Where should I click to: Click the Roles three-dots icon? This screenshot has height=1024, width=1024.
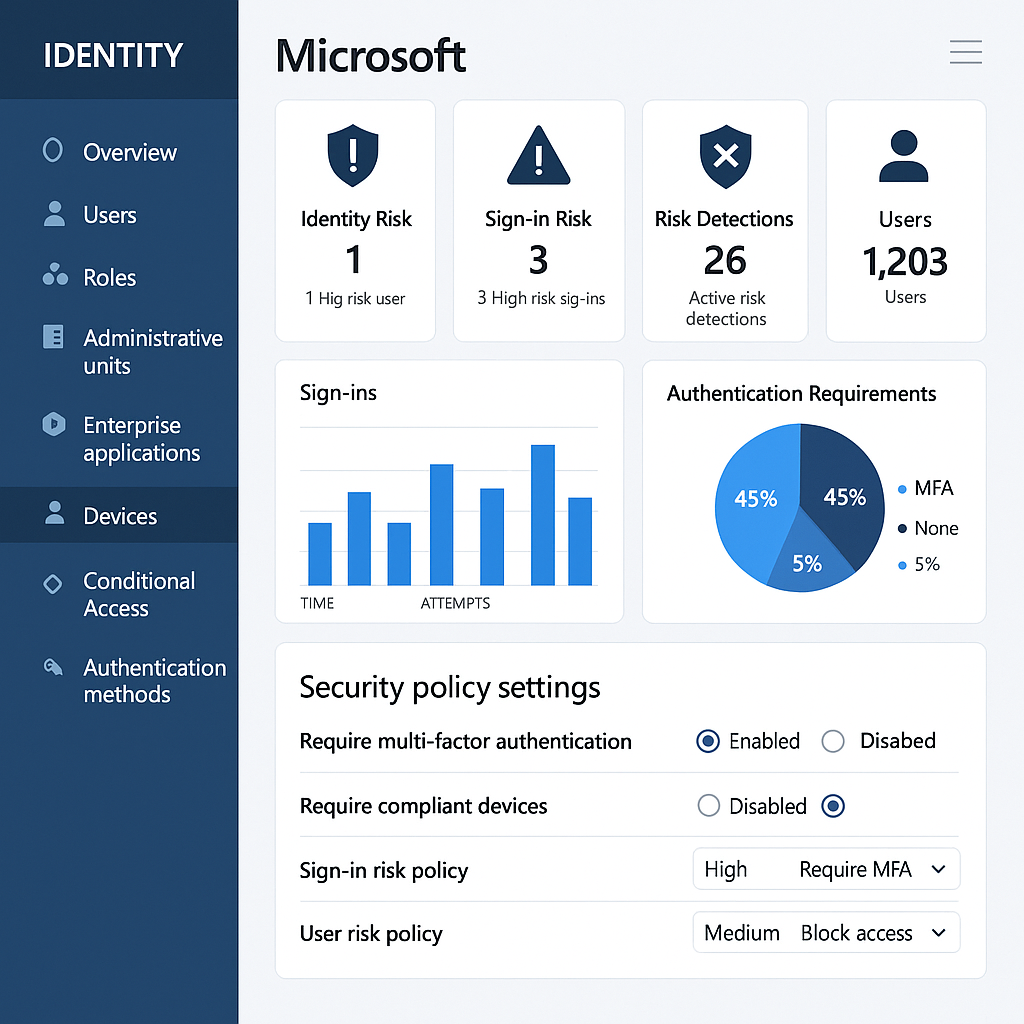(x=55, y=274)
